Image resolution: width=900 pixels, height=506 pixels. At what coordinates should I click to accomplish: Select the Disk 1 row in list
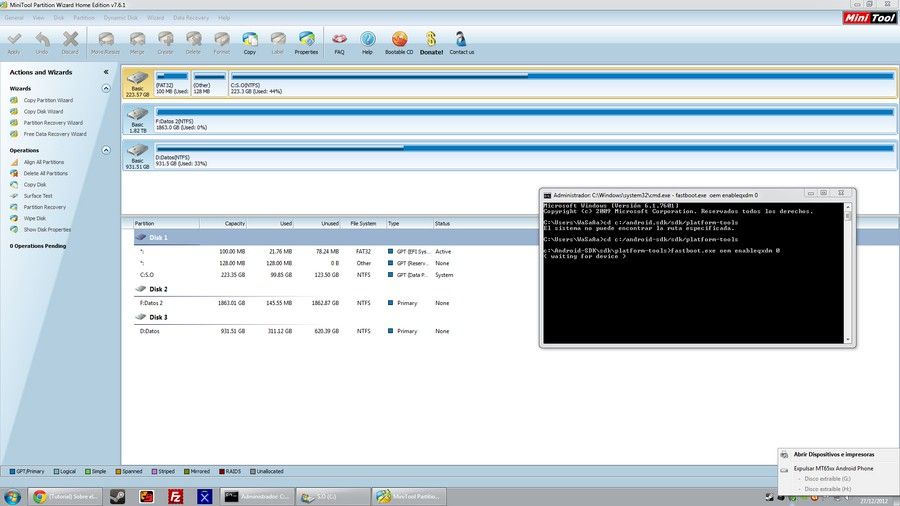[336, 238]
